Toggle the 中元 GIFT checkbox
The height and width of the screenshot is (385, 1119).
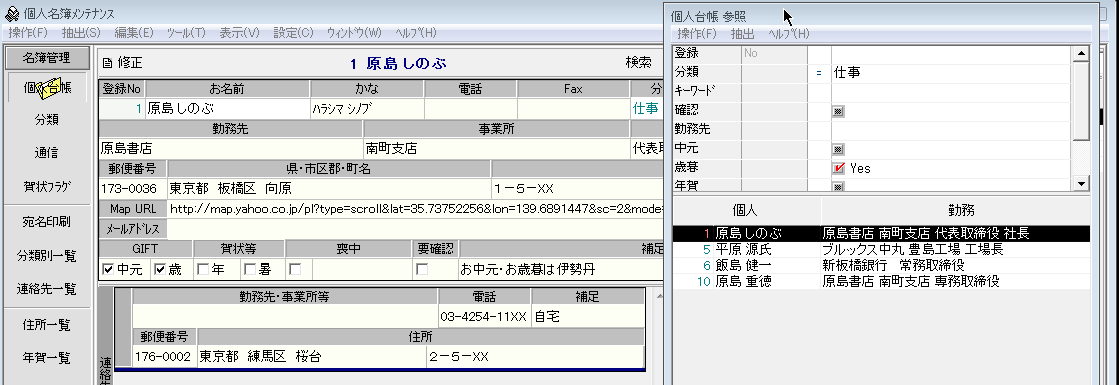[108, 269]
